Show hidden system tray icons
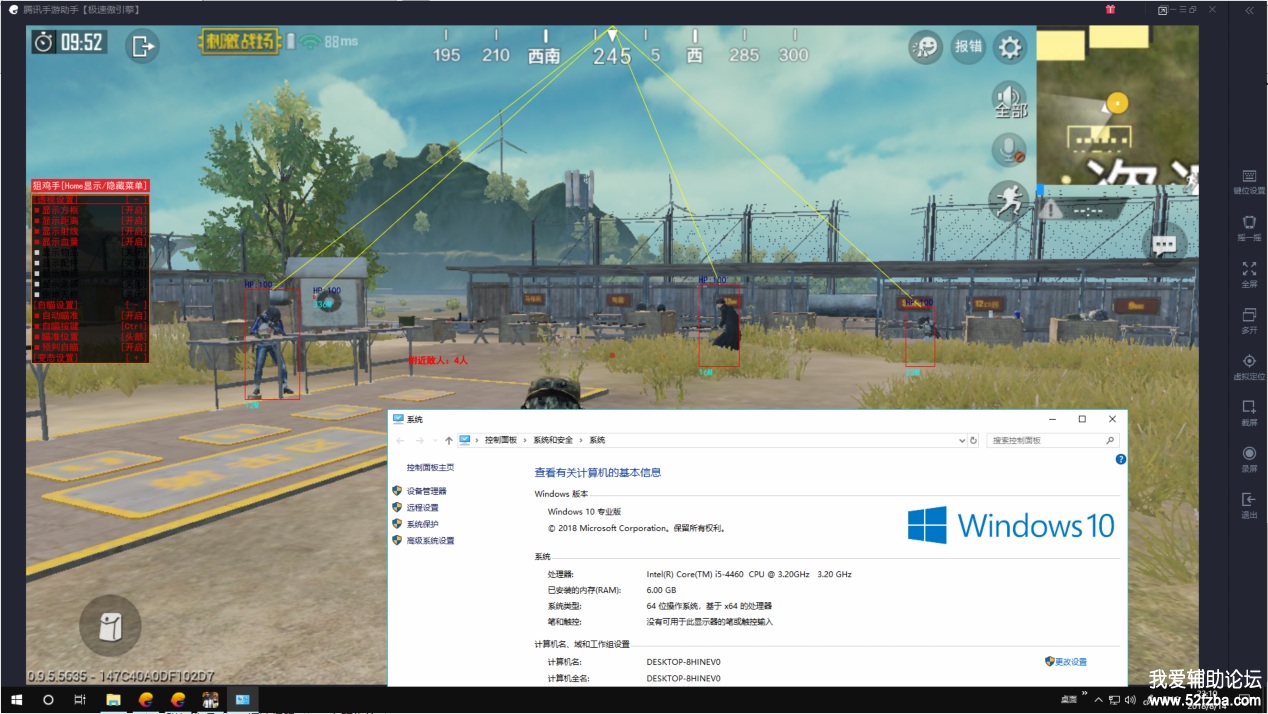The image size is (1268, 714). click(1100, 700)
